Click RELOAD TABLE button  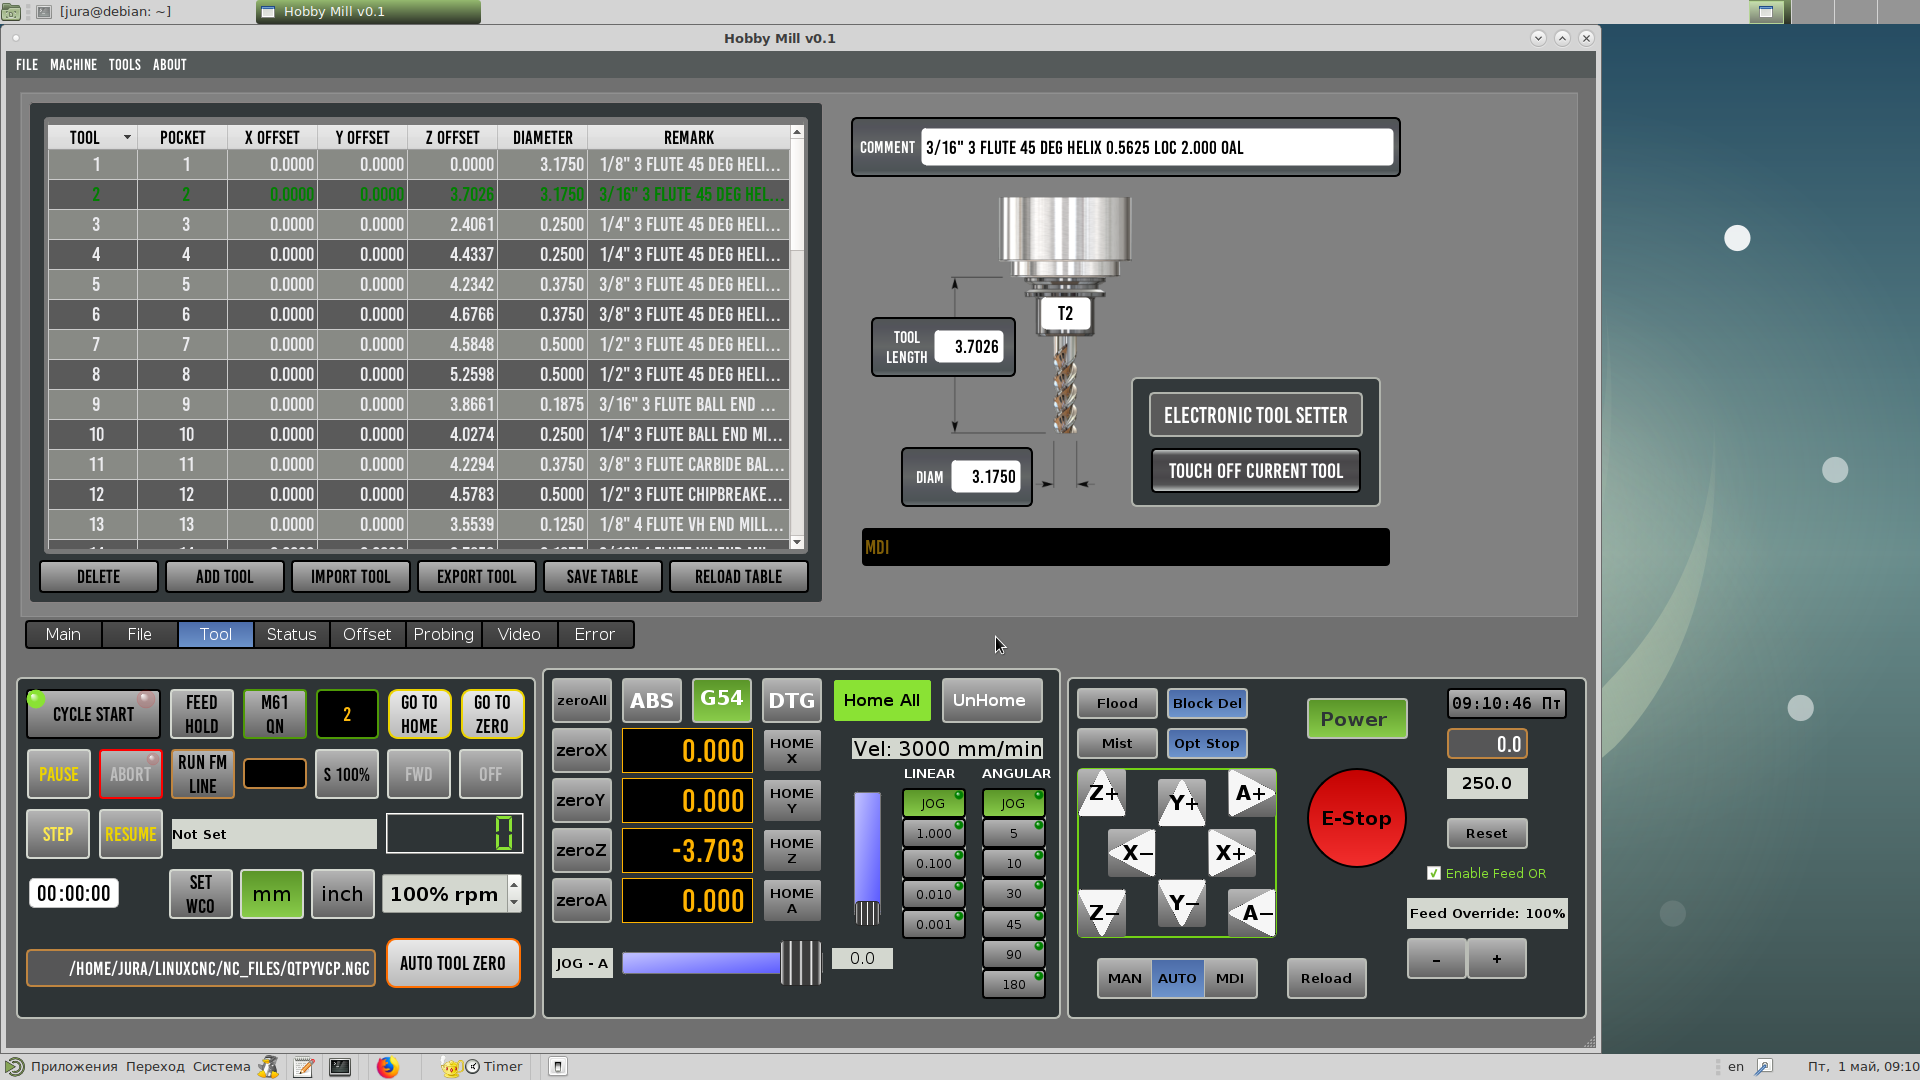pos(738,577)
